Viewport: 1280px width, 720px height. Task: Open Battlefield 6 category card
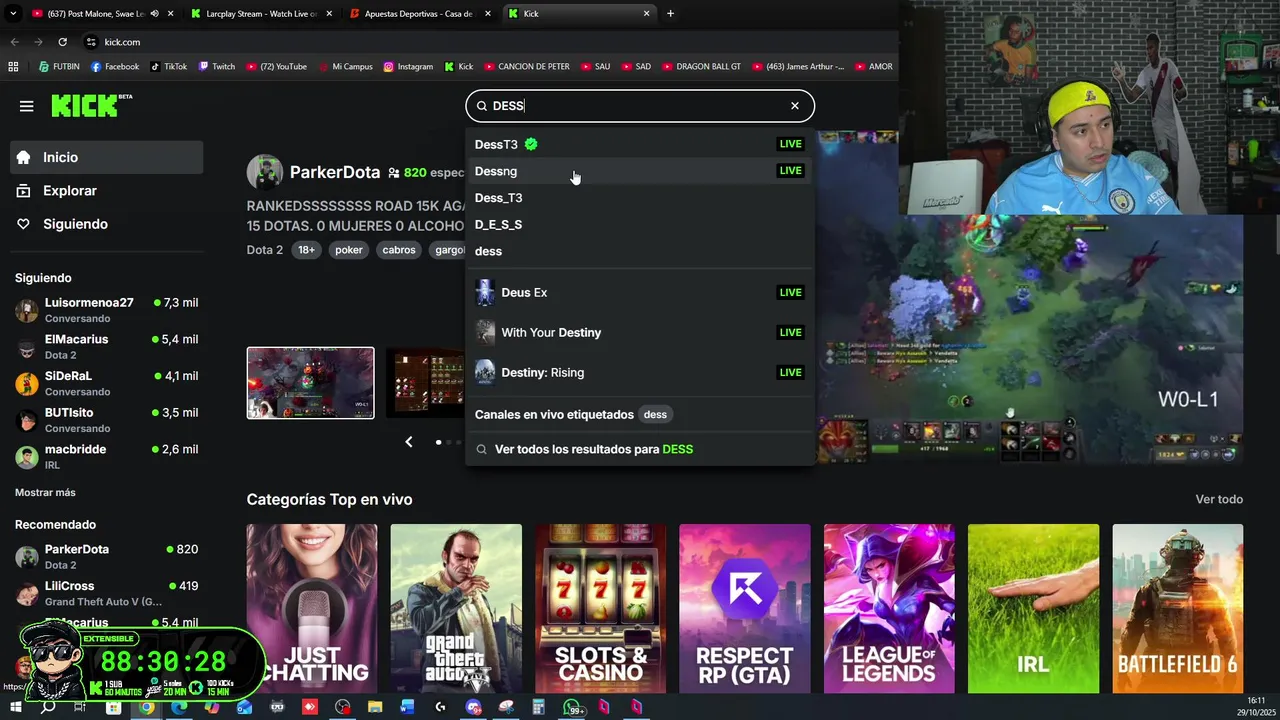click(1178, 608)
